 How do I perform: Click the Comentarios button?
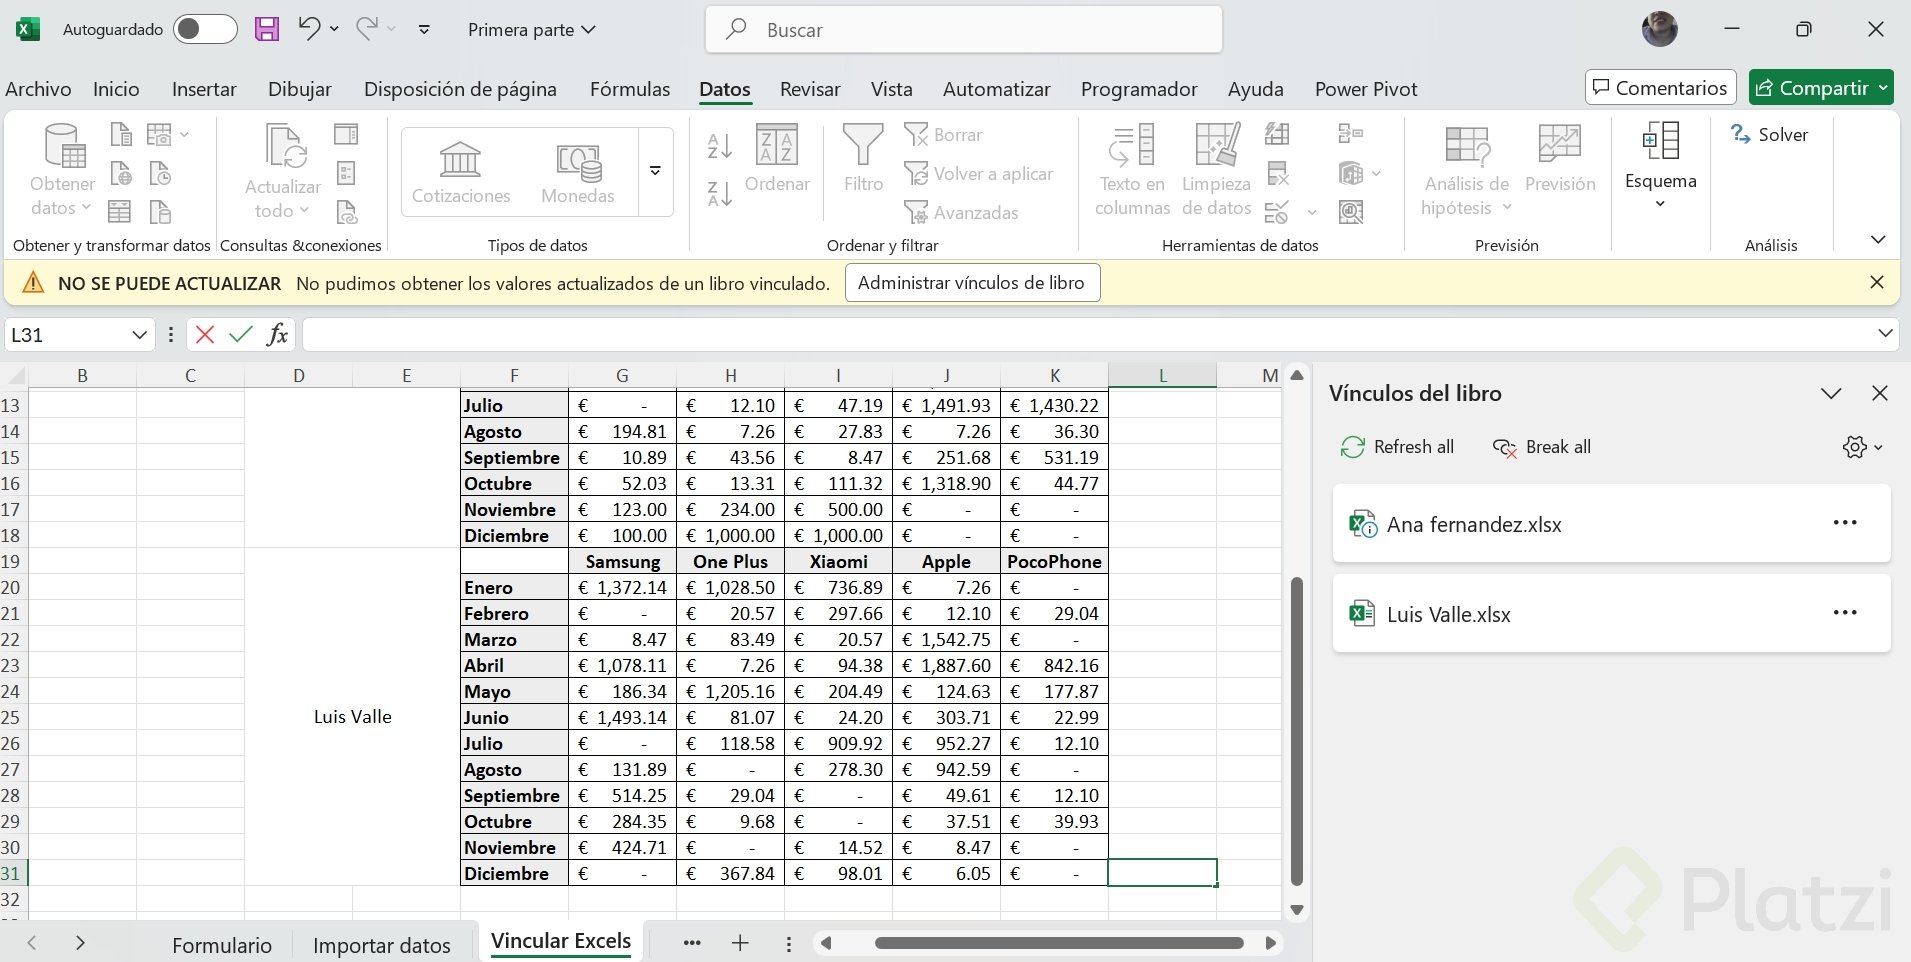[x=1660, y=88]
